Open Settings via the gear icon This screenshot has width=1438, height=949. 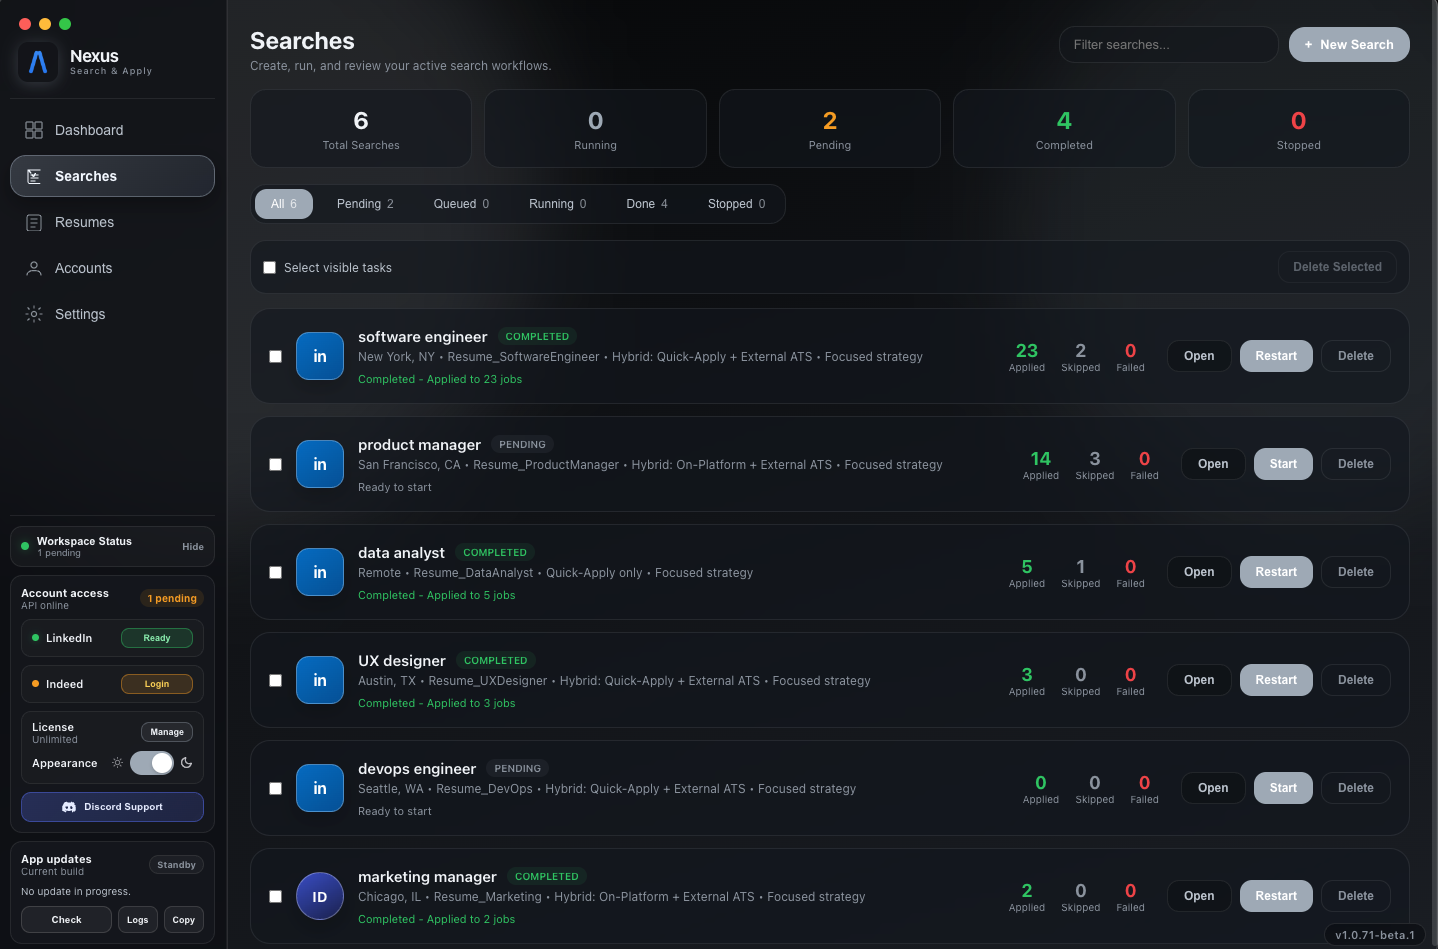tap(34, 314)
